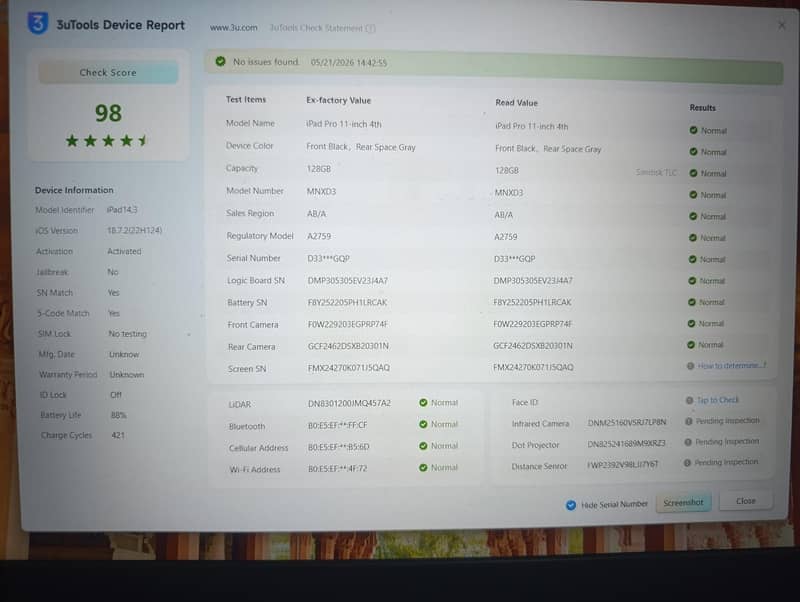The image size is (800, 602).
Task: Click the Ex-factory Front Camera 'F0W229203EGPRP74F'
Action: coord(347,324)
